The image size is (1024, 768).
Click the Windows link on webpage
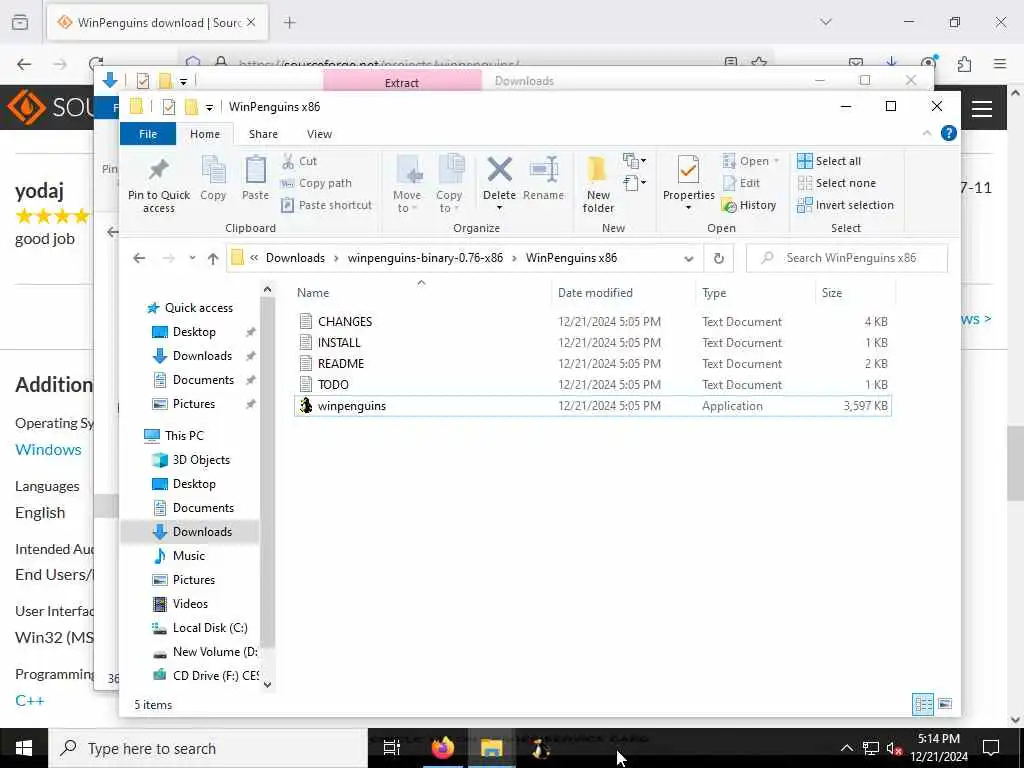pyautogui.click(x=48, y=449)
